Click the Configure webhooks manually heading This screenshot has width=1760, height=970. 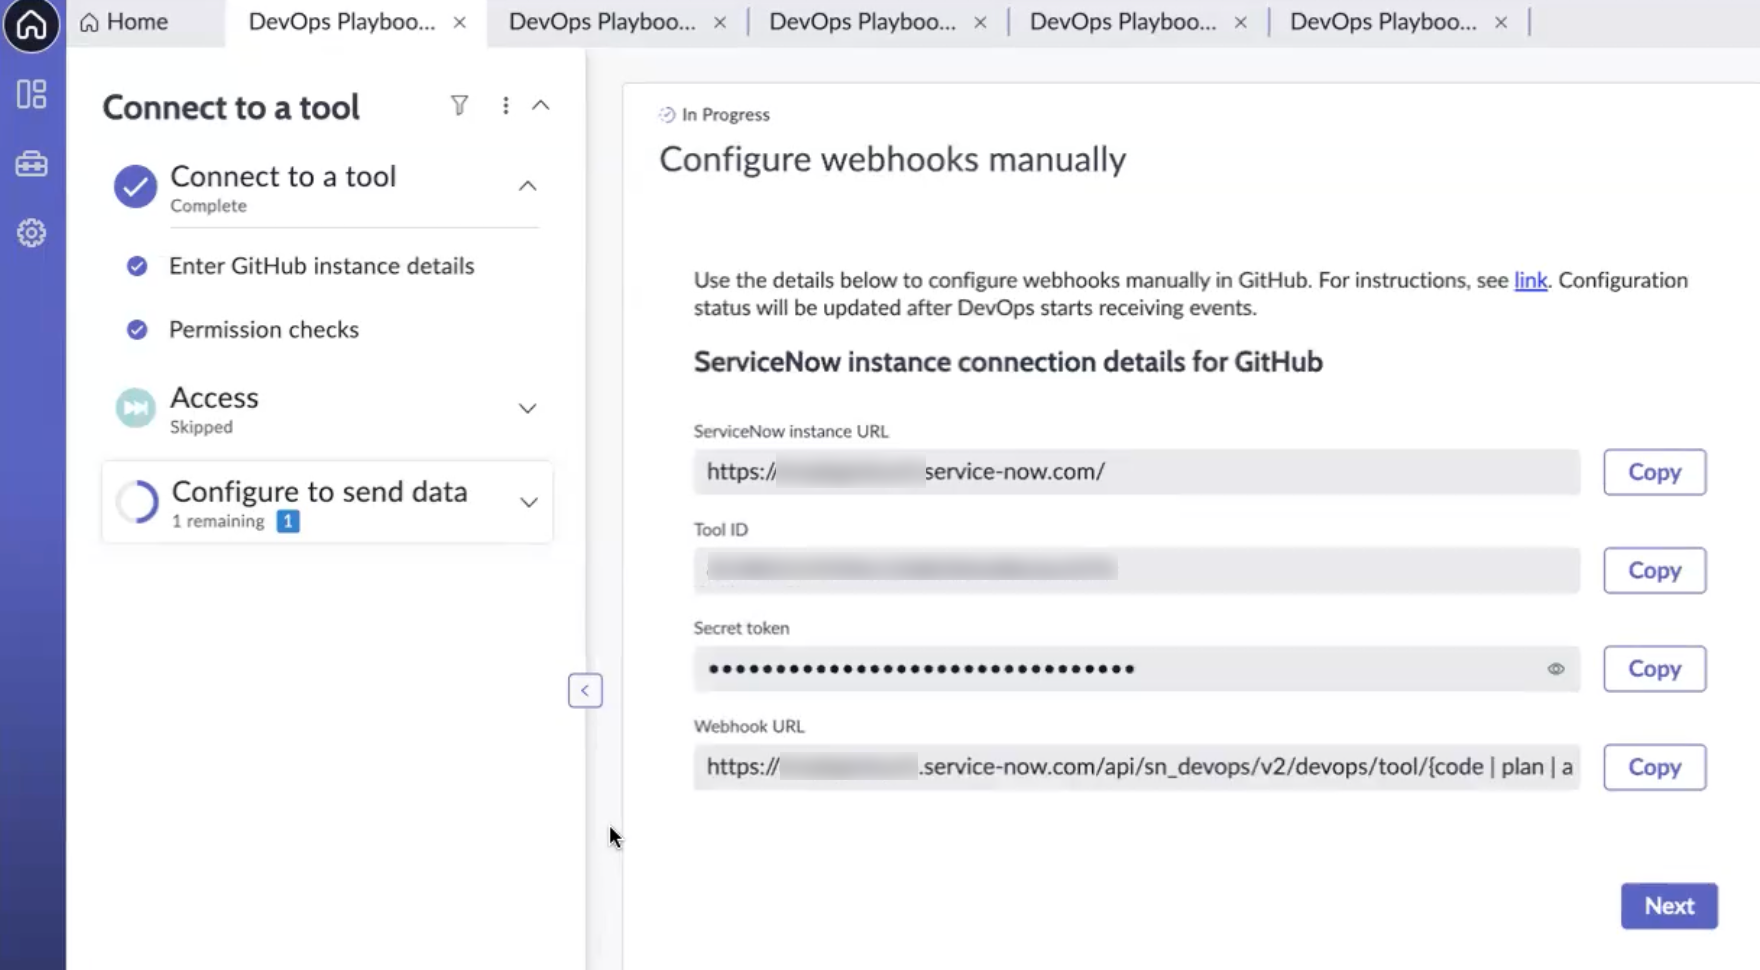(x=892, y=159)
